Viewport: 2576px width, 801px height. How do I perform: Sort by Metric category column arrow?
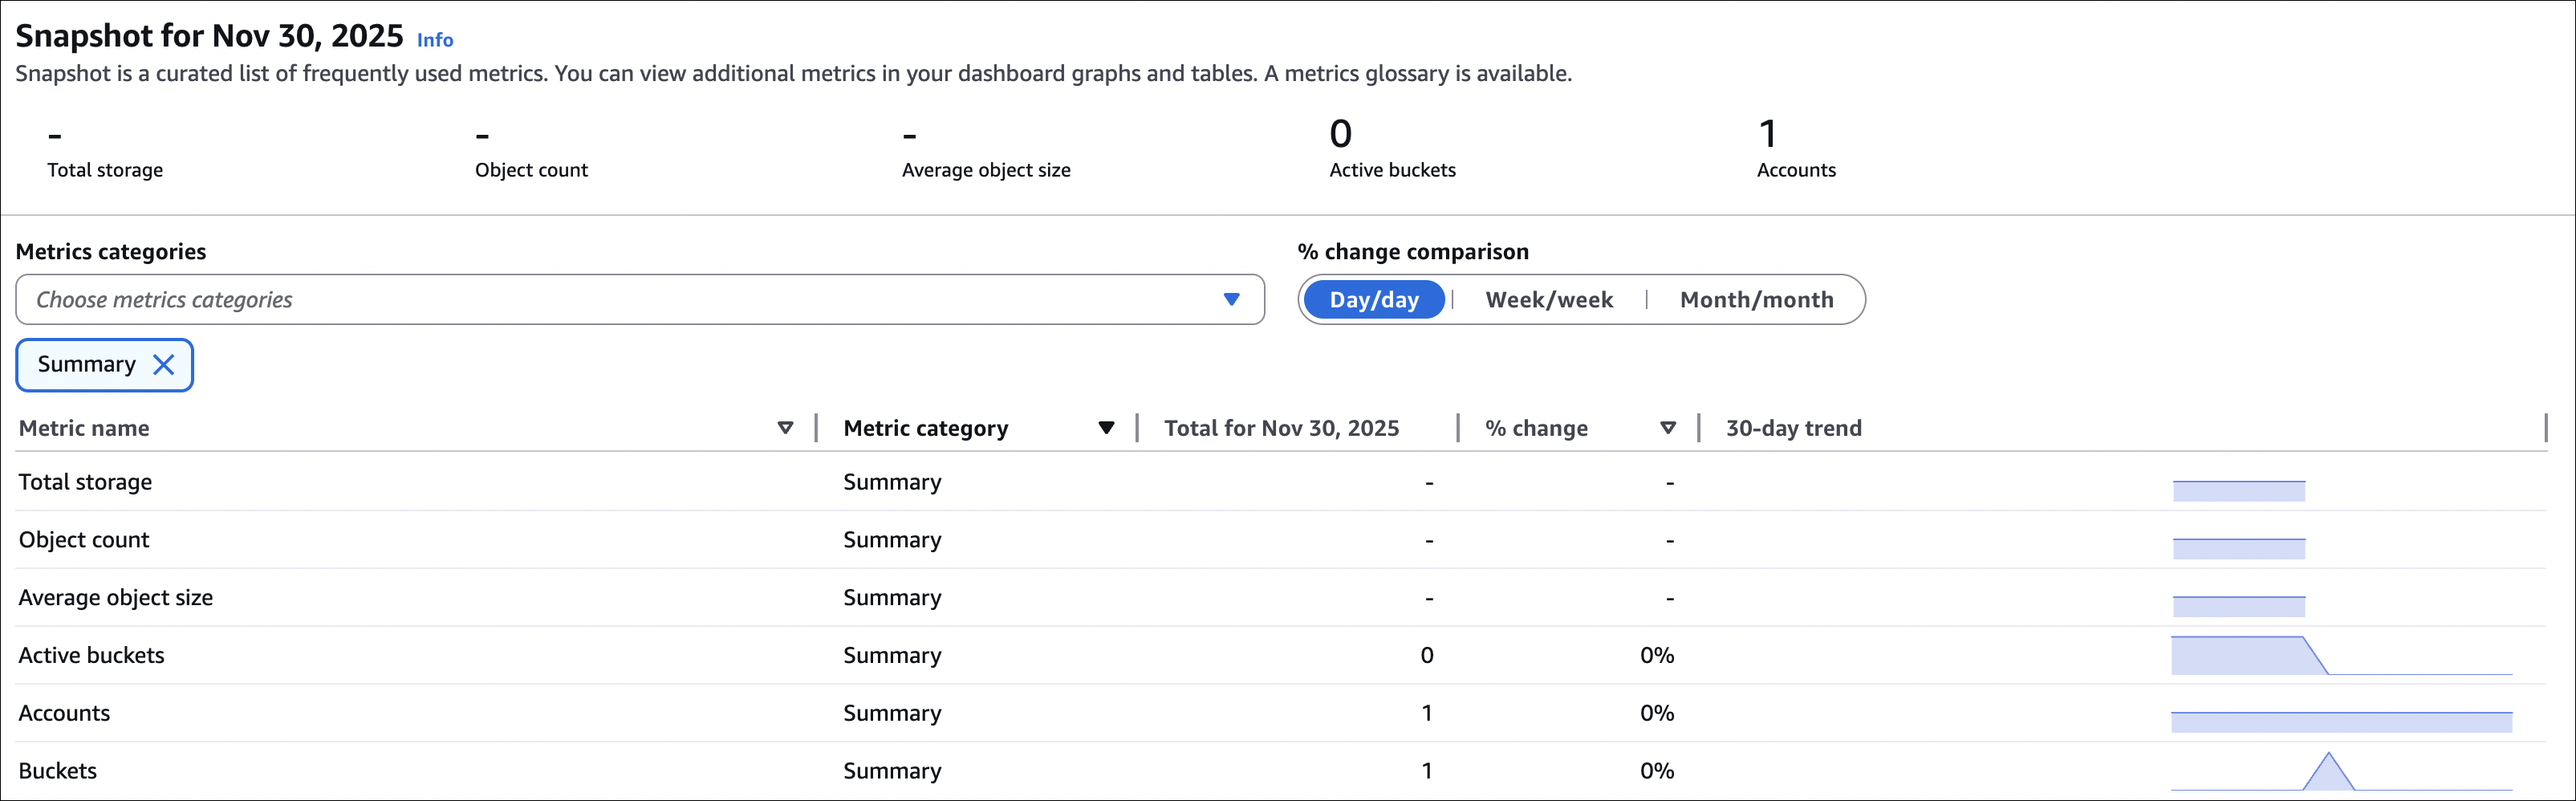click(x=1106, y=428)
